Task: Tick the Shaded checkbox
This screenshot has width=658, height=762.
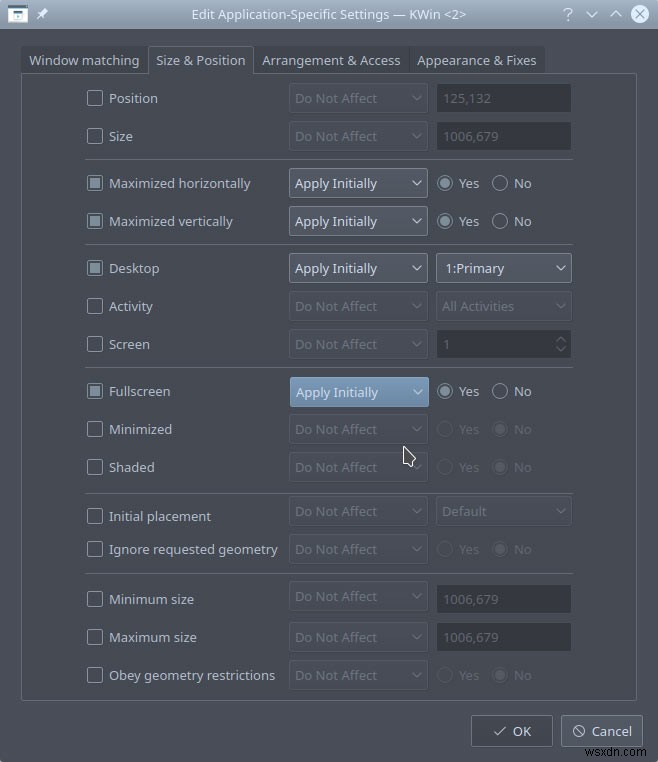Action: pyautogui.click(x=95, y=467)
